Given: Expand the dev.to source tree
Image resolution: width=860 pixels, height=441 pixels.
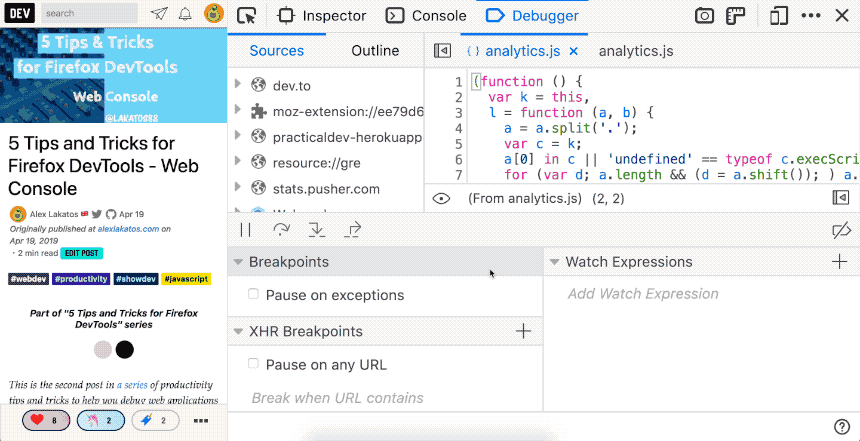Looking at the screenshot, I should 237,84.
